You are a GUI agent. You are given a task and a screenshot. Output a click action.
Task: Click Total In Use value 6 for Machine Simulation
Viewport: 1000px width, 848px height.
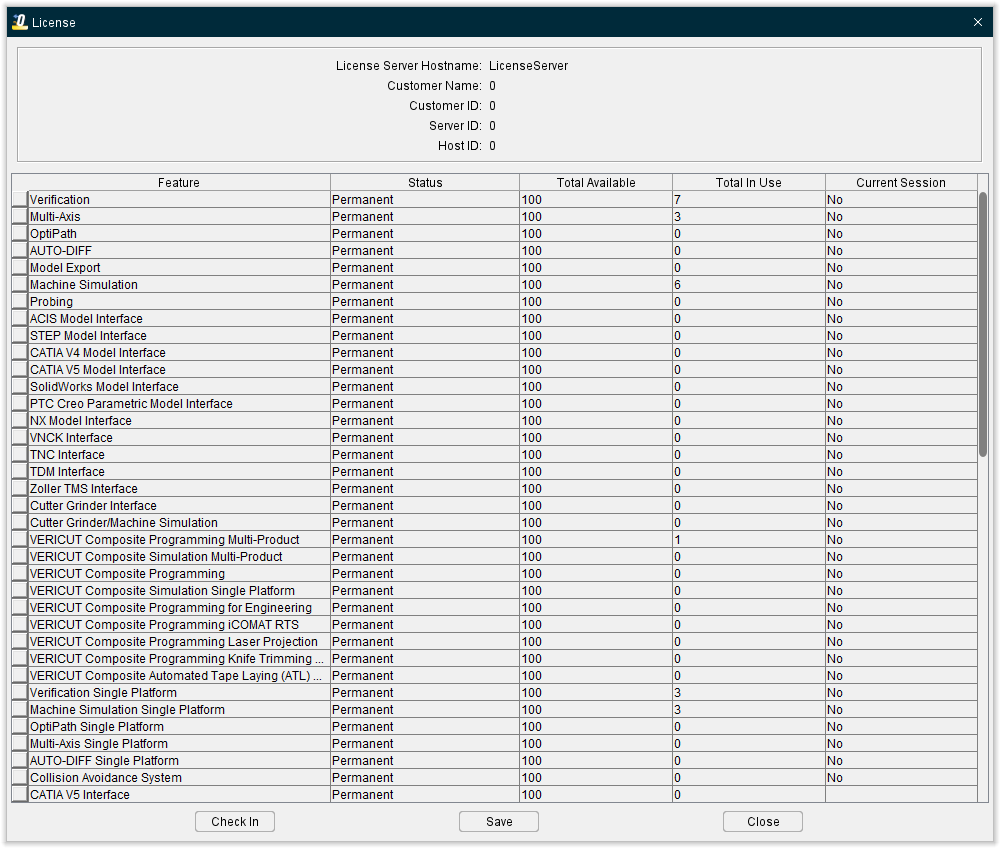click(749, 284)
